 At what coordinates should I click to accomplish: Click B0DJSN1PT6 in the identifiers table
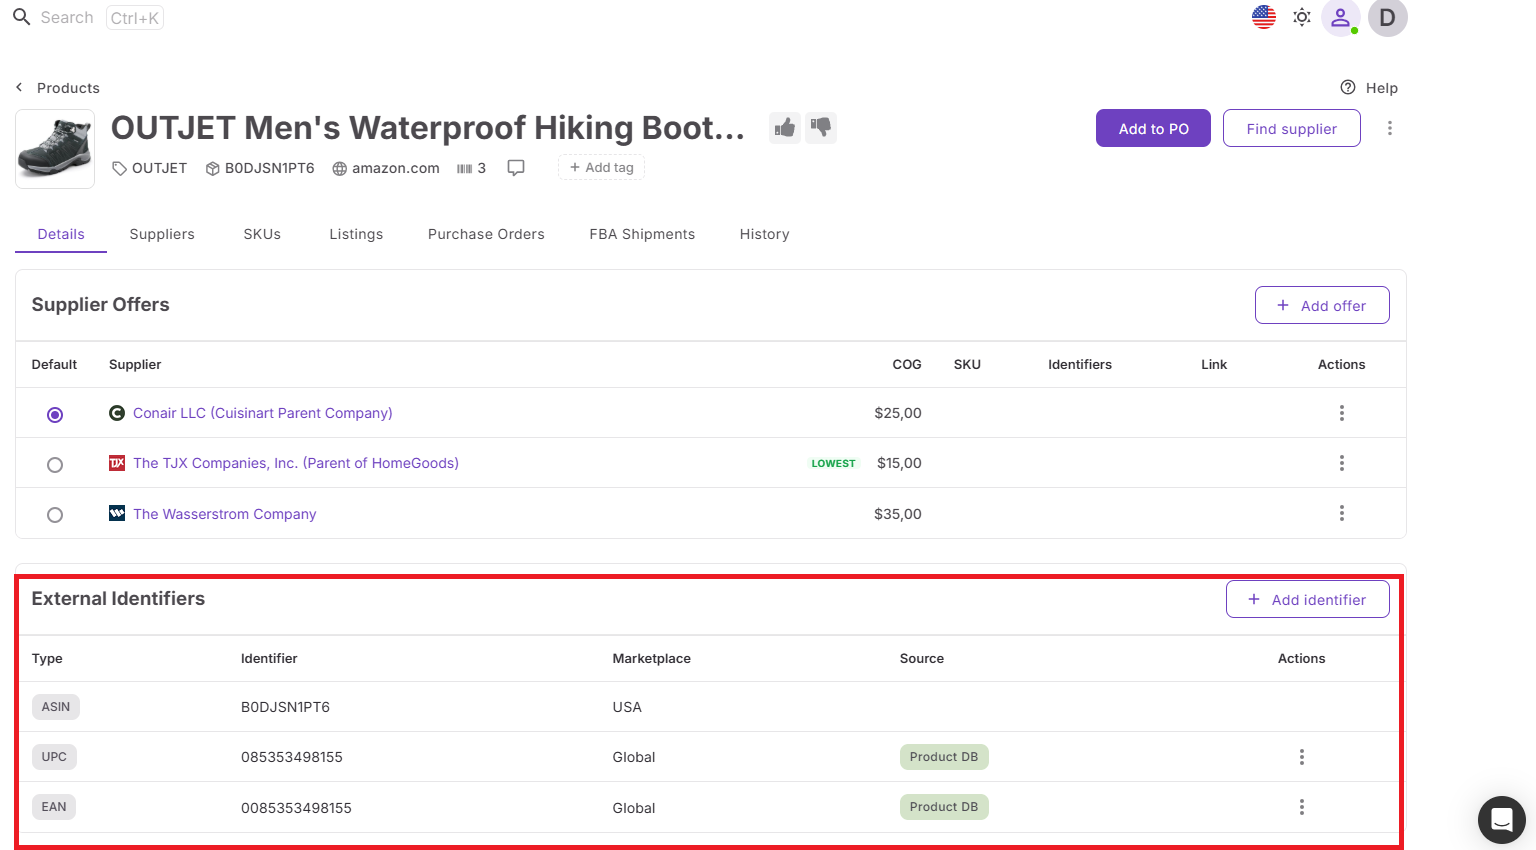tap(285, 707)
